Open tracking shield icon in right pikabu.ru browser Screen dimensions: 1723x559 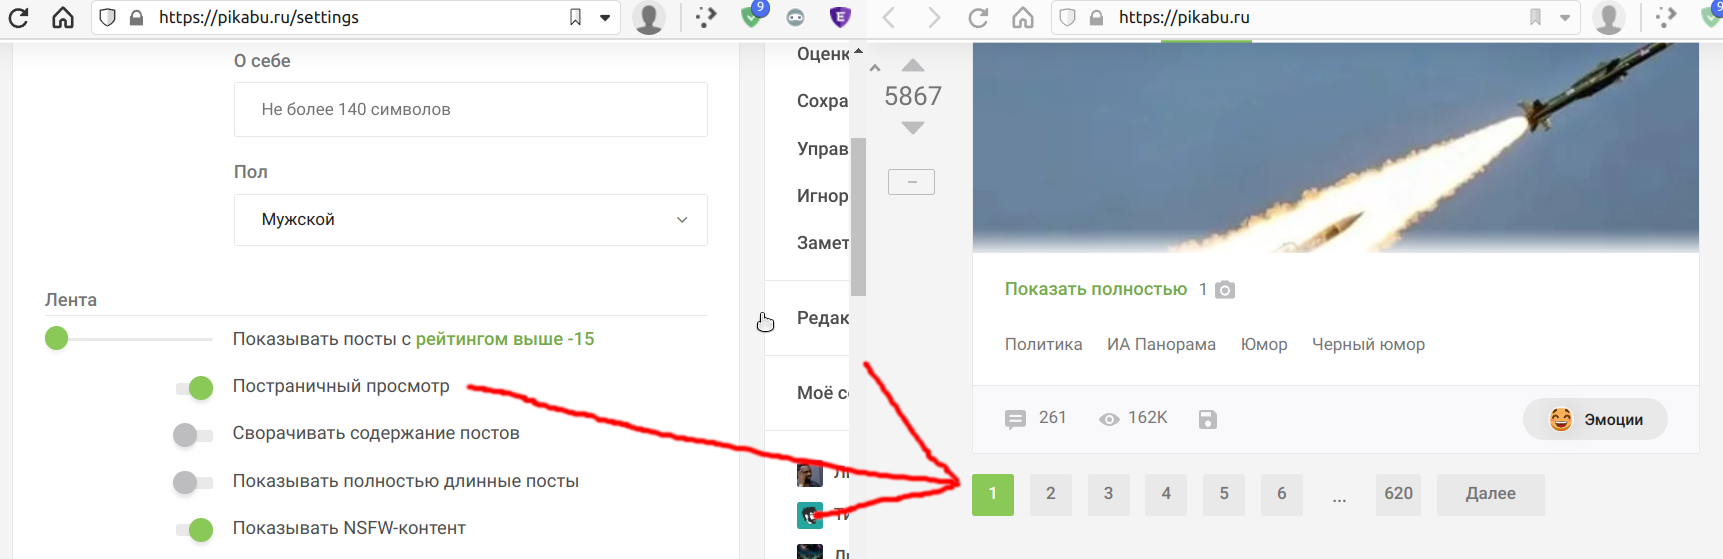click(1067, 17)
